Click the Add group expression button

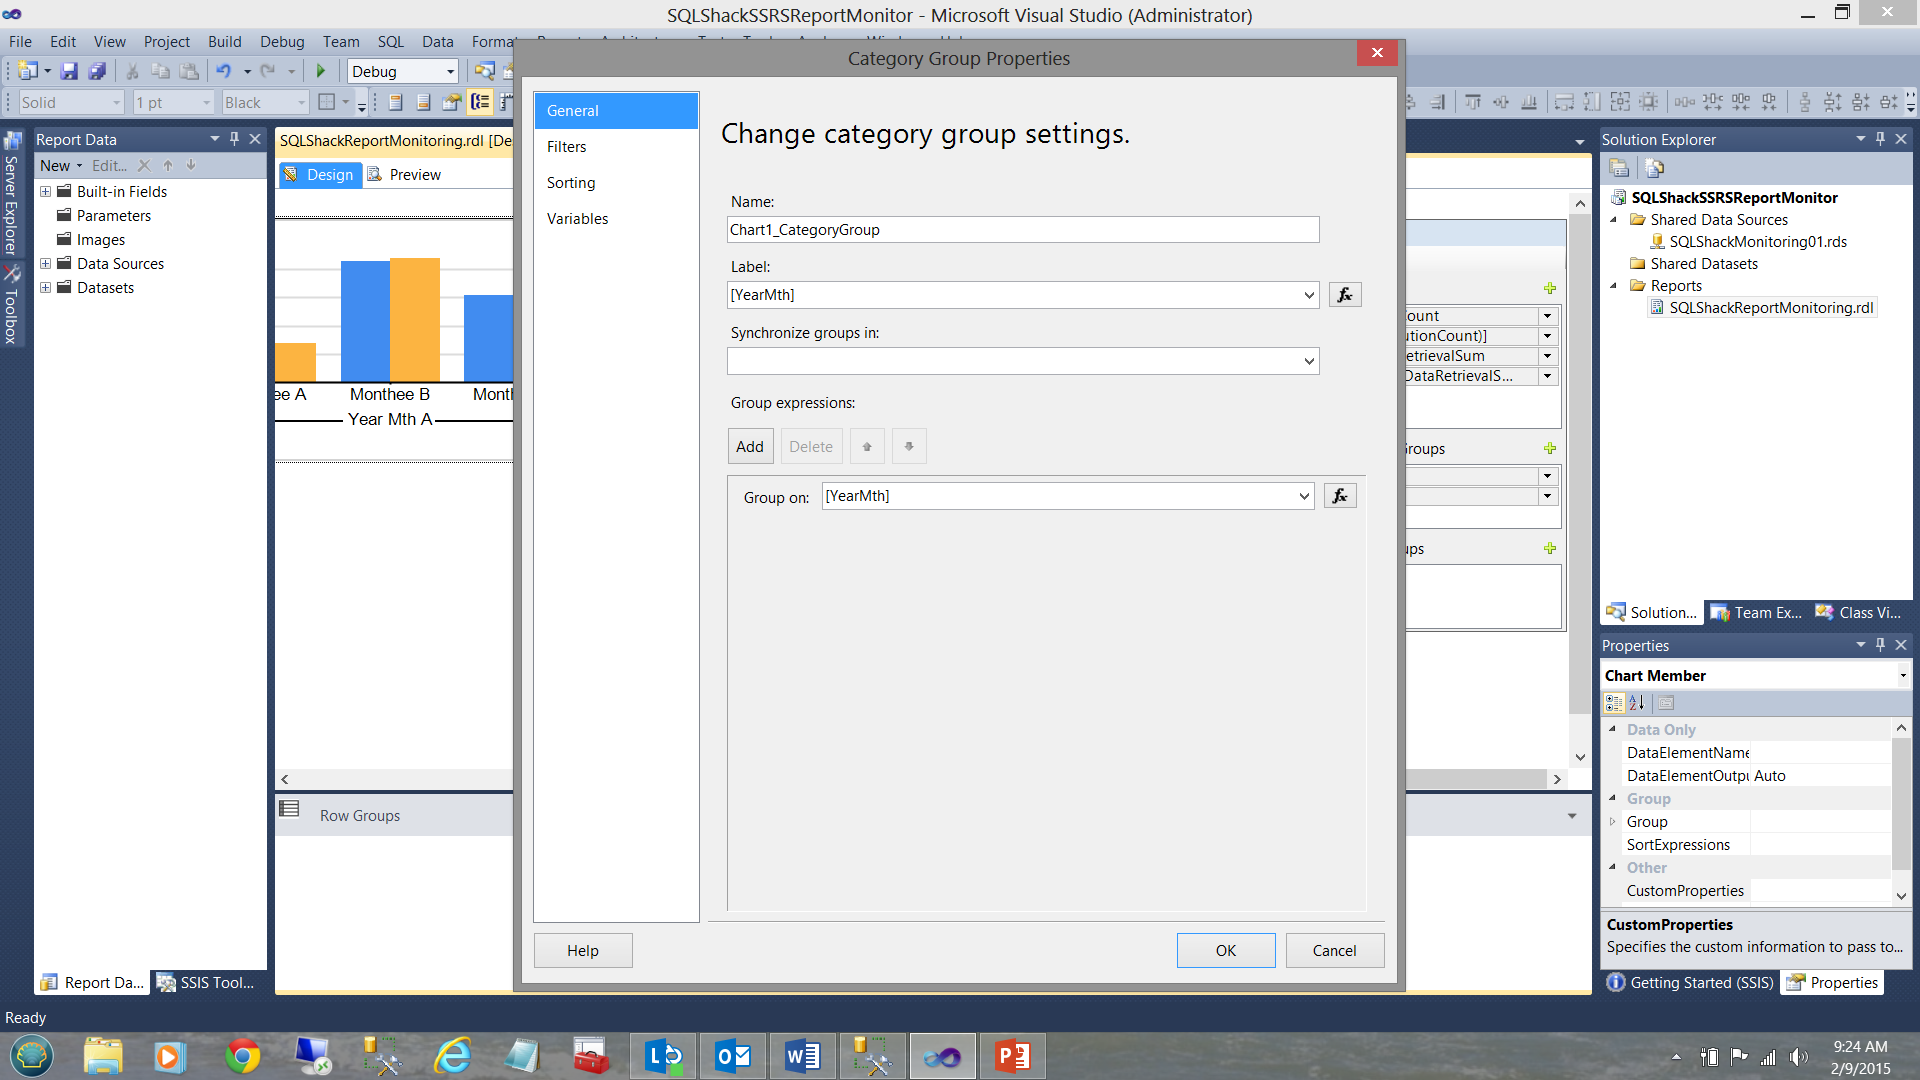[x=749, y=447]
